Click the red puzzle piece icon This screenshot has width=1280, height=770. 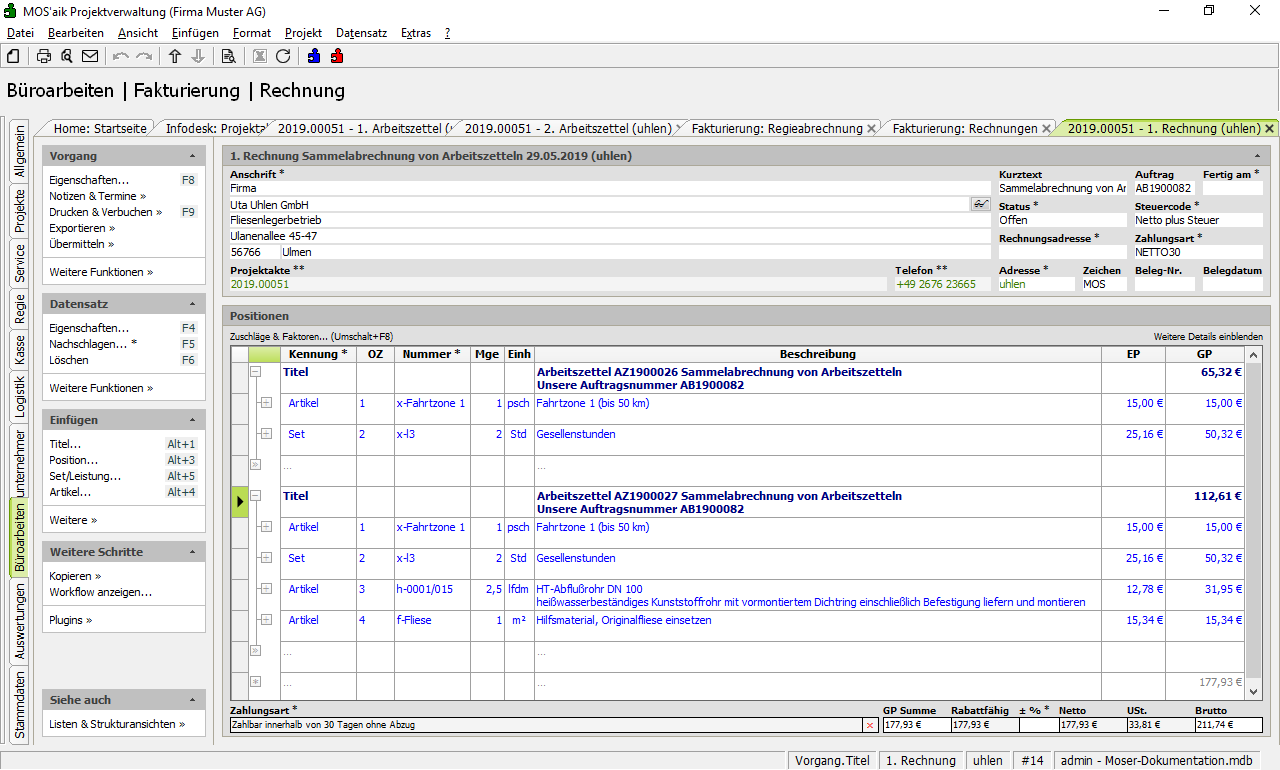click(337, 56)
